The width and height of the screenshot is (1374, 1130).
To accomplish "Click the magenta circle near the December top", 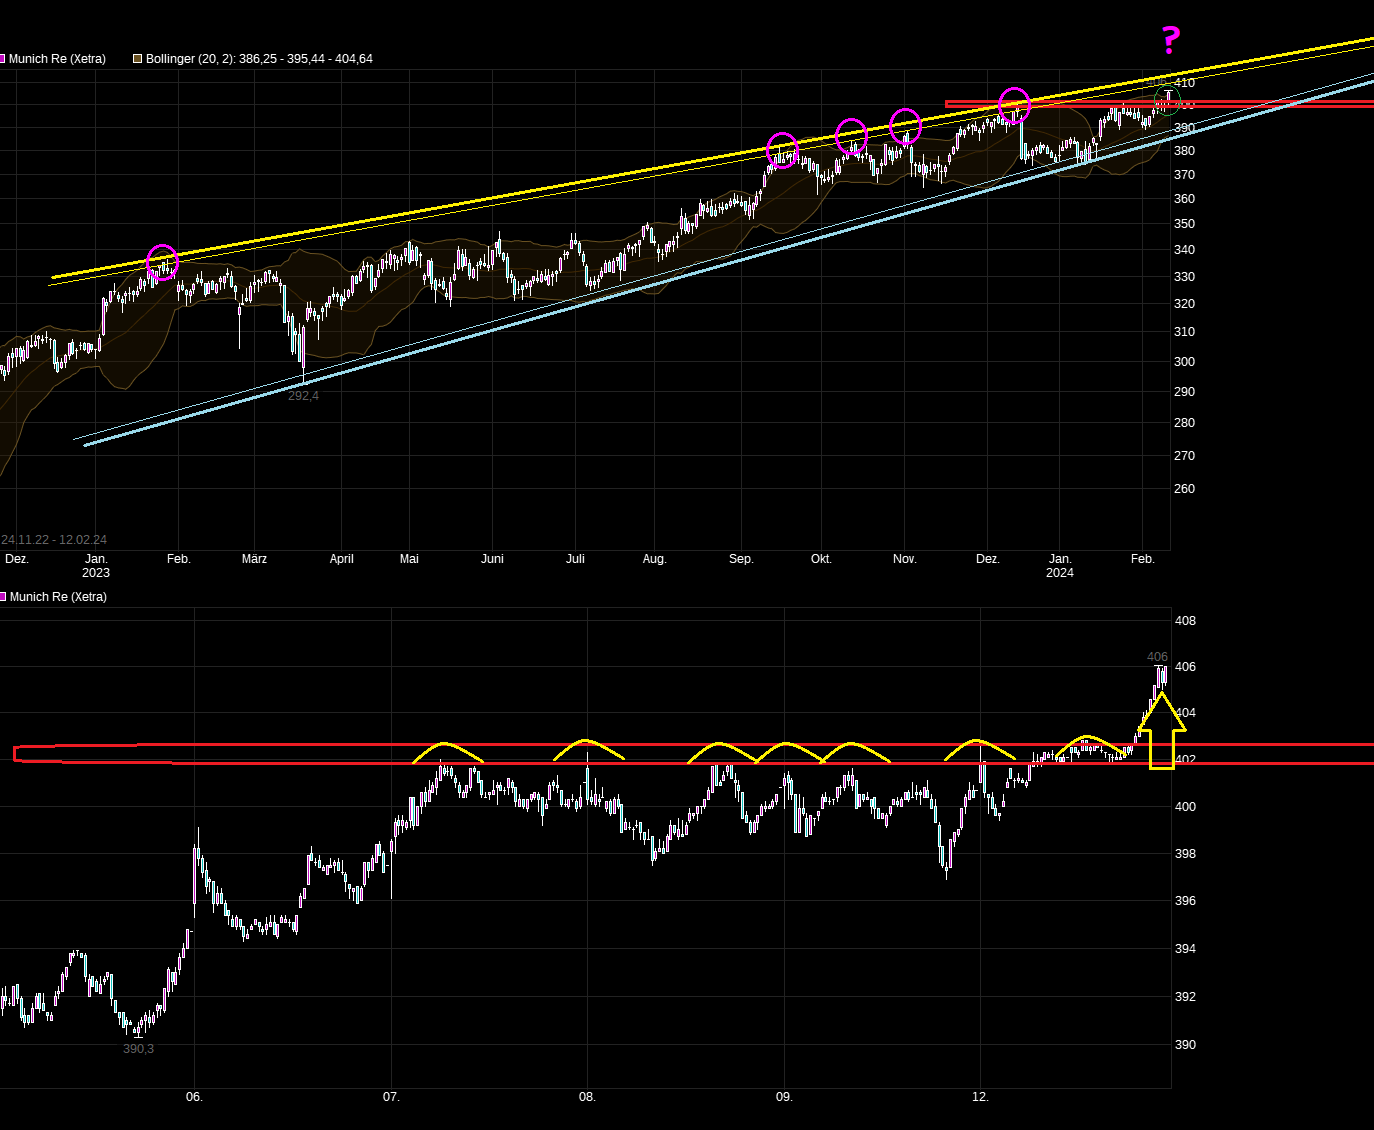I will [1013, 104].
